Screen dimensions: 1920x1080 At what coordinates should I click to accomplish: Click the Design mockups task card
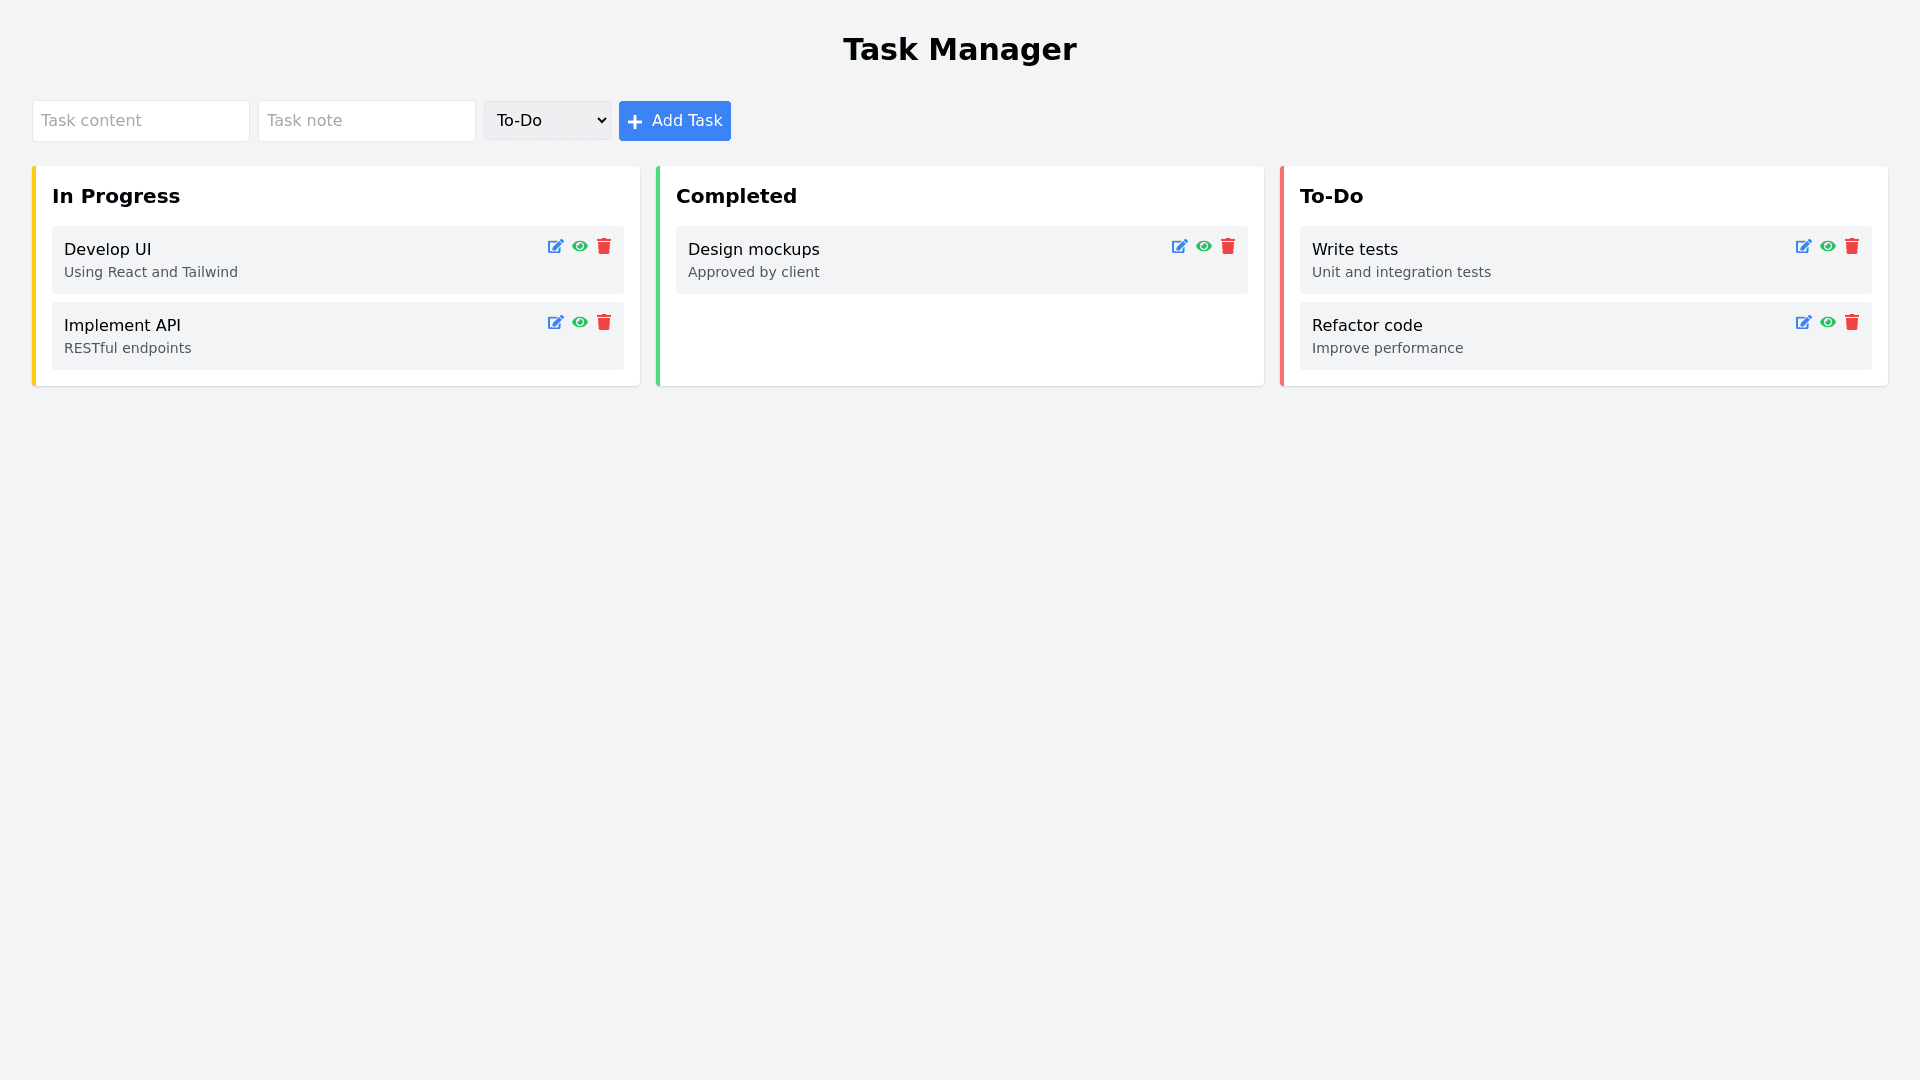tap(900, 260)
